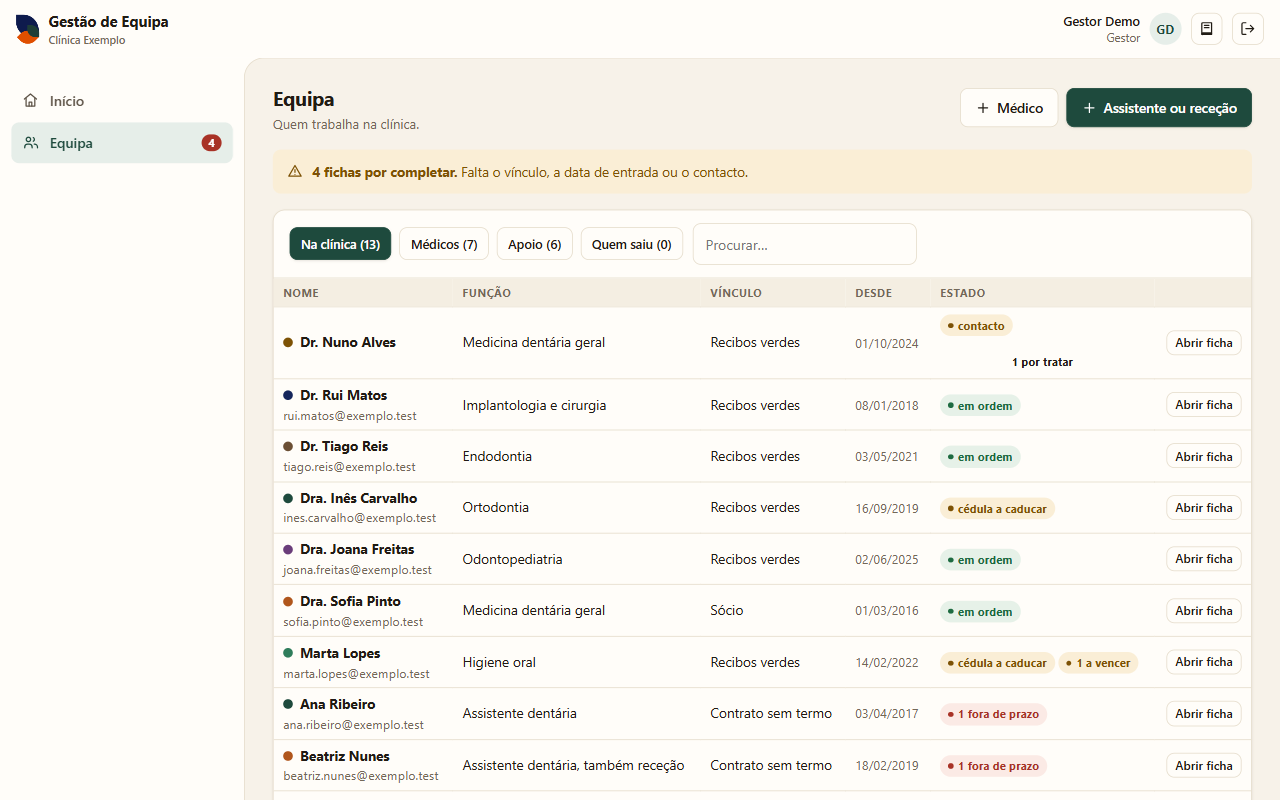
Task: Click the people icon beside Equipa
Action: (x=31, y=143)
